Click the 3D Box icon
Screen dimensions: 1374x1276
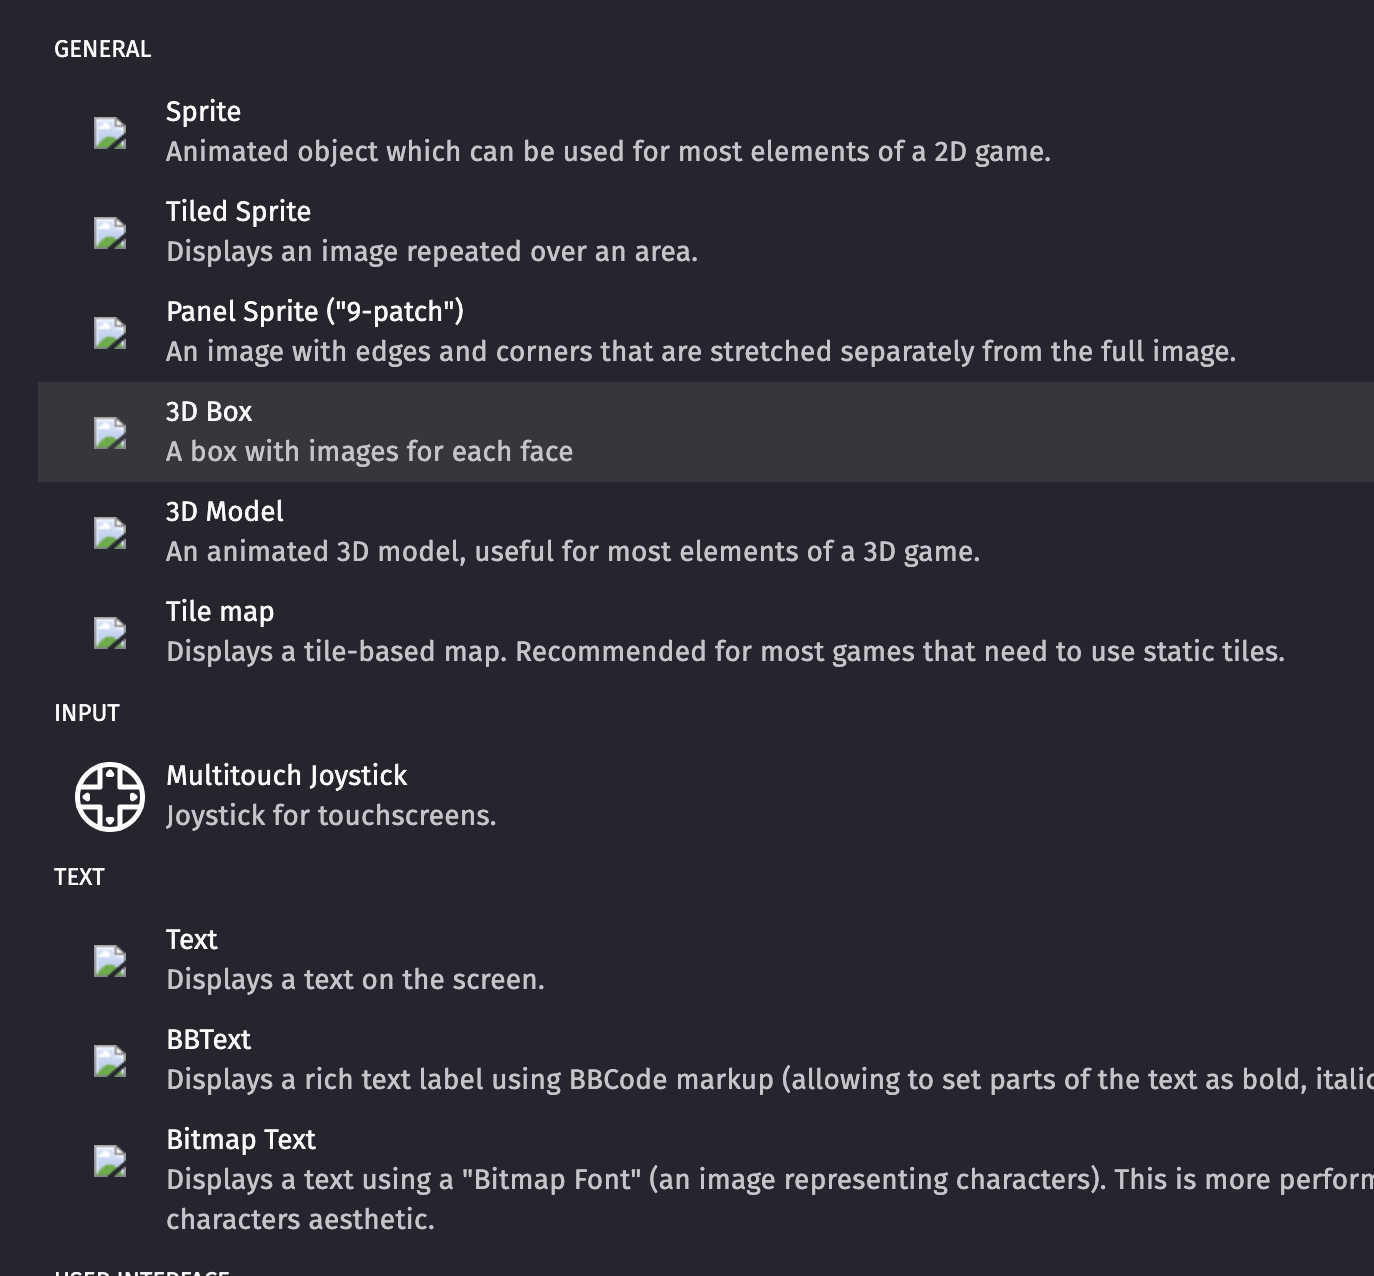point(110,433)
